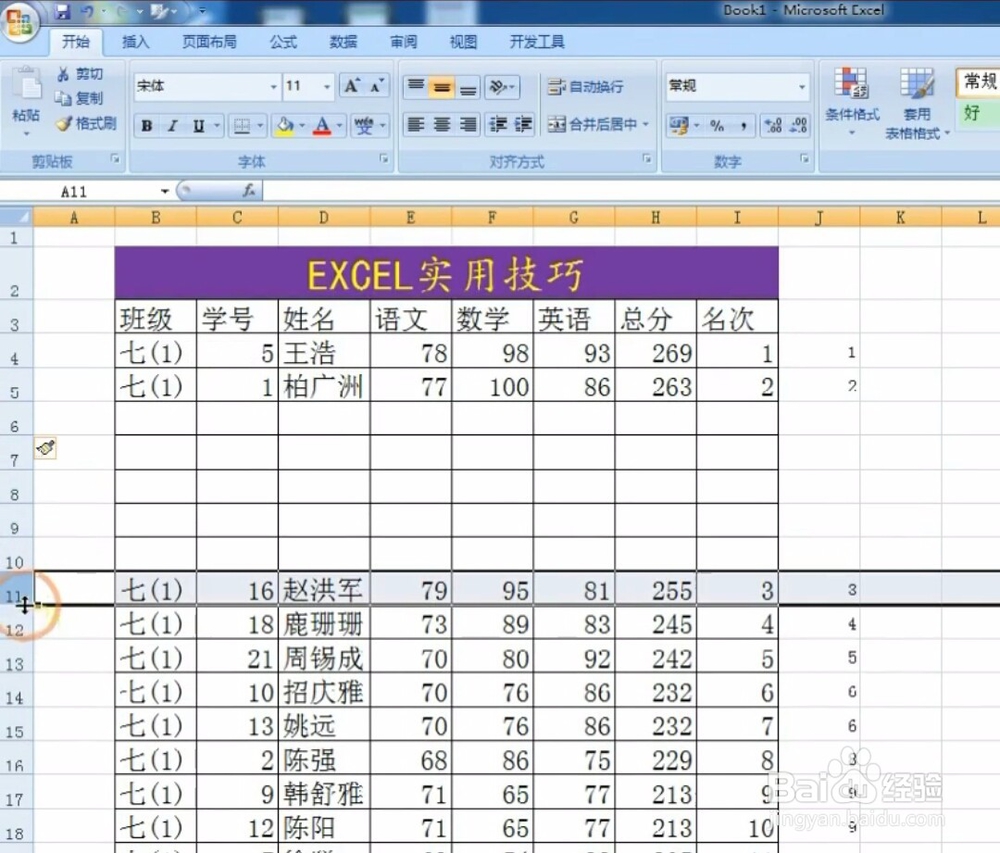Open the font name dropdown
The width and height of the screenshot is (1000, 853).
[x=276, y=87]
